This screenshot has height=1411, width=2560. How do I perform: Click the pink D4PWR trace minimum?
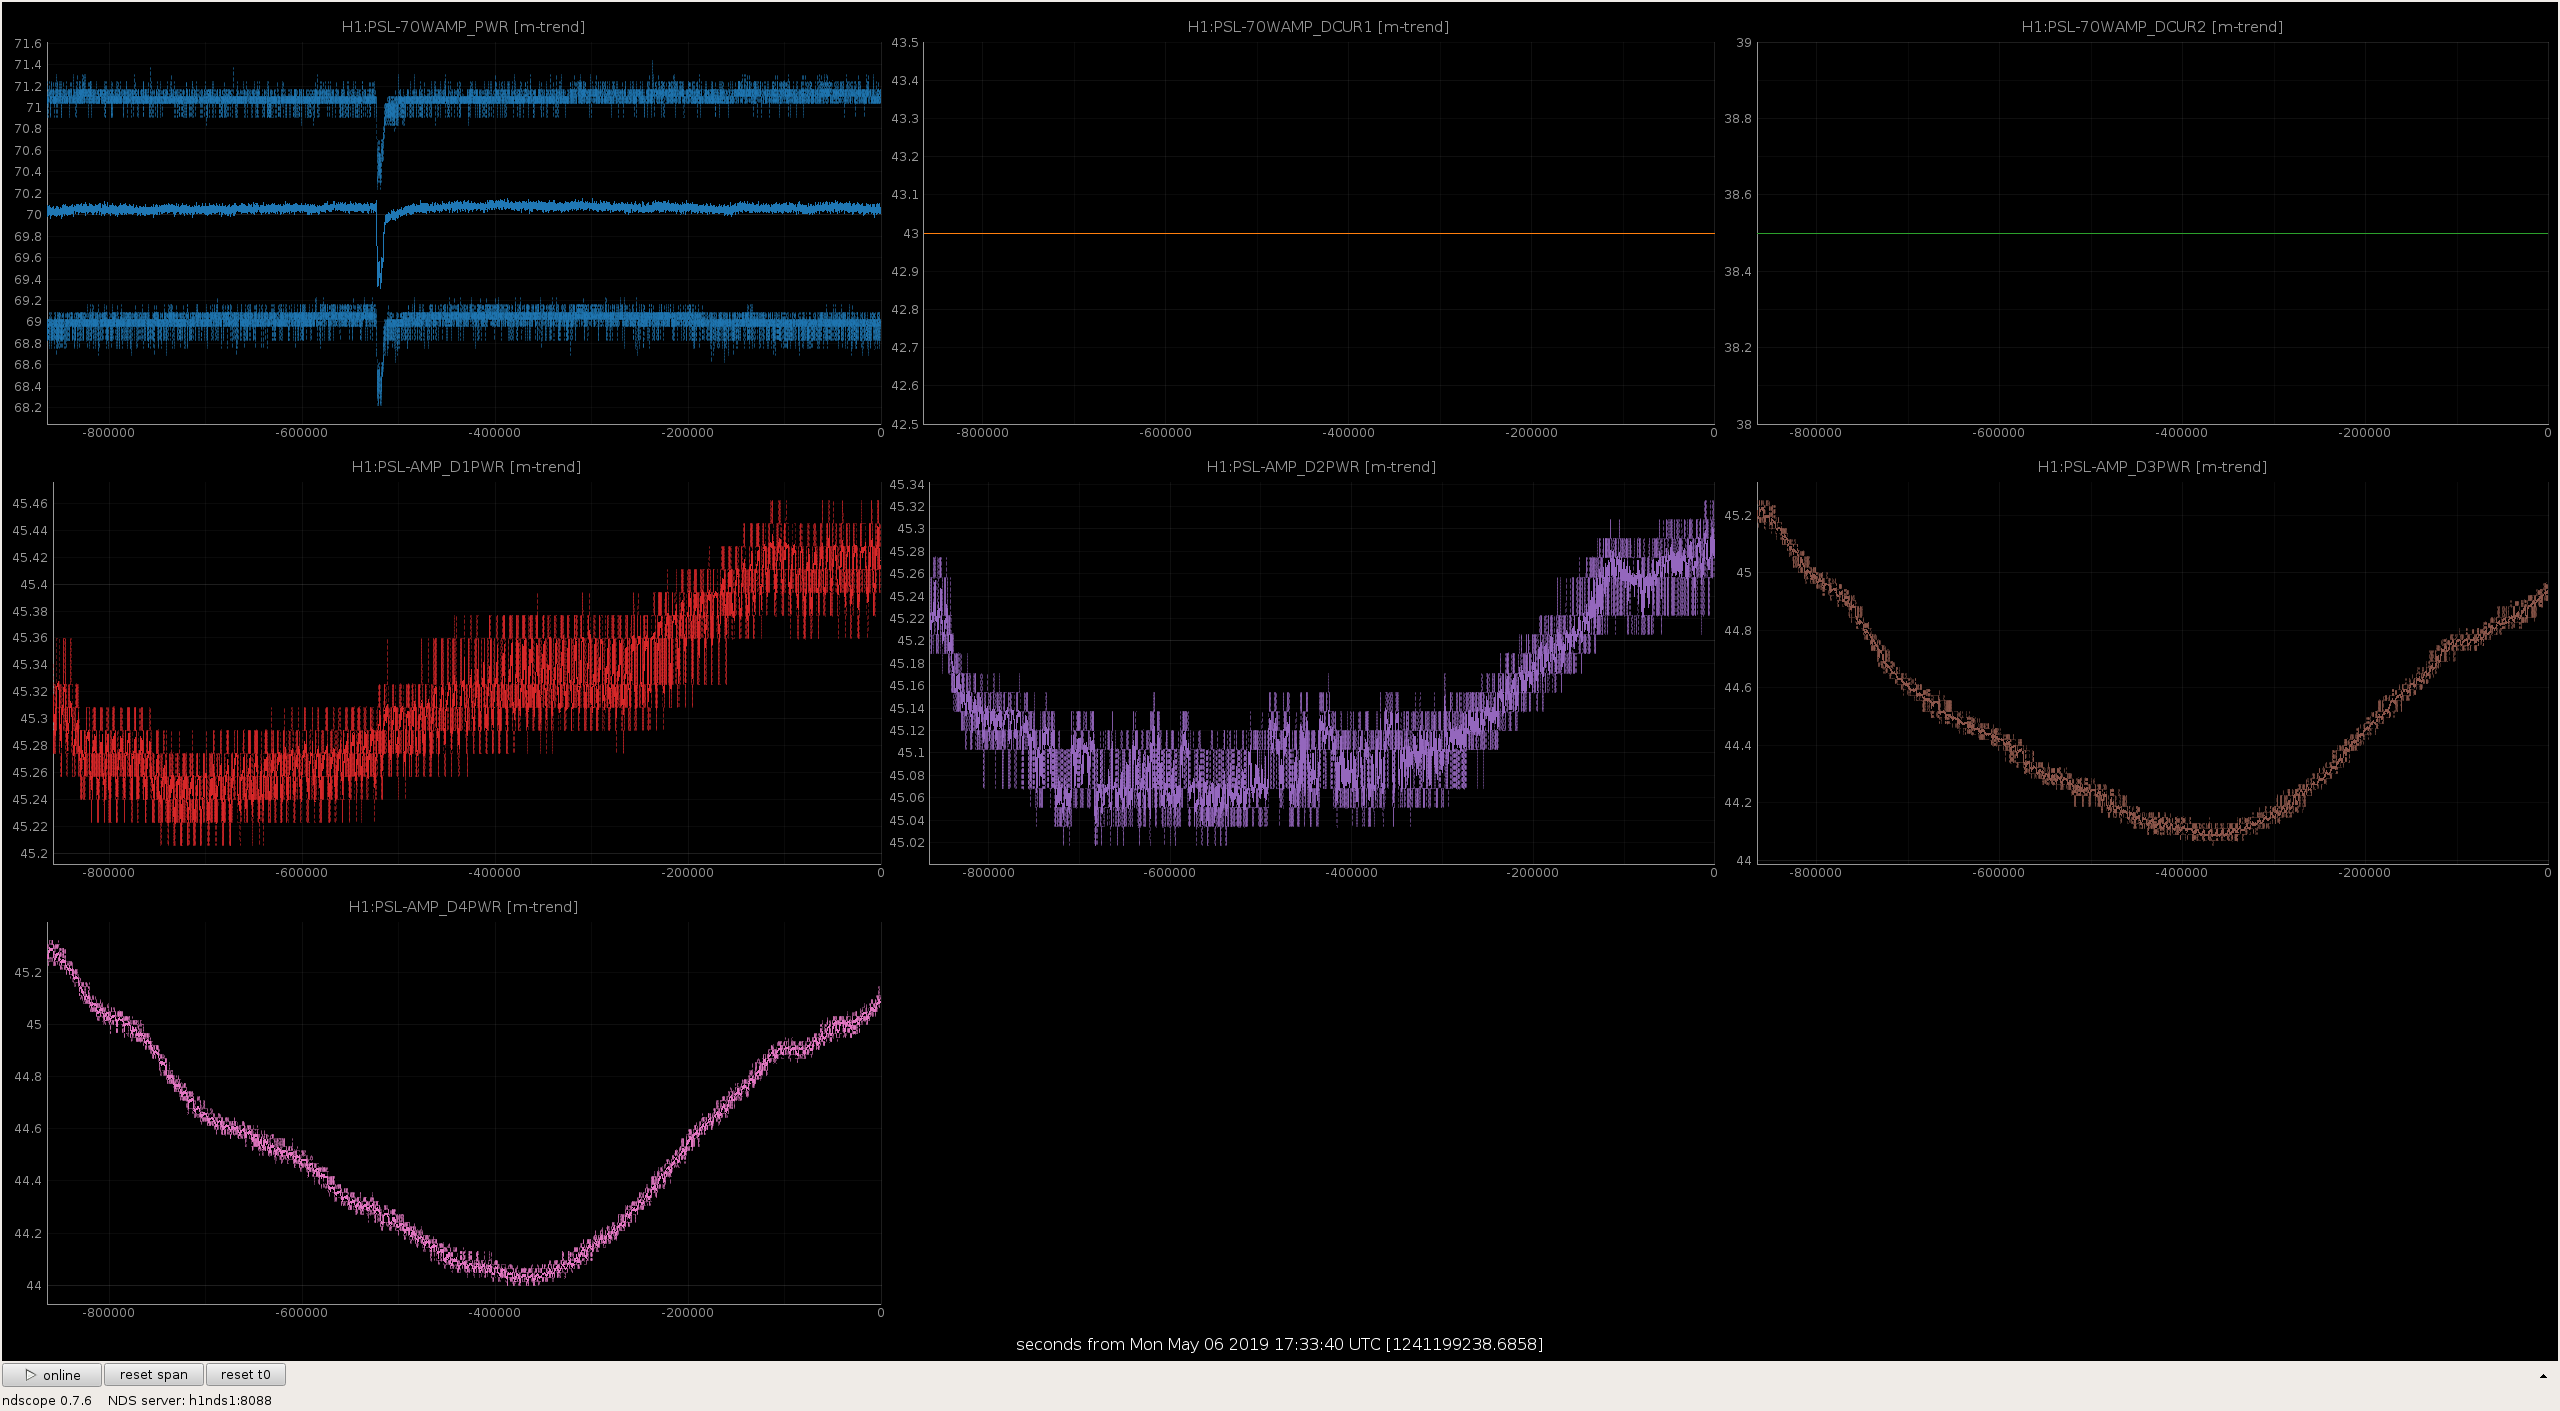coord(528,1274)
